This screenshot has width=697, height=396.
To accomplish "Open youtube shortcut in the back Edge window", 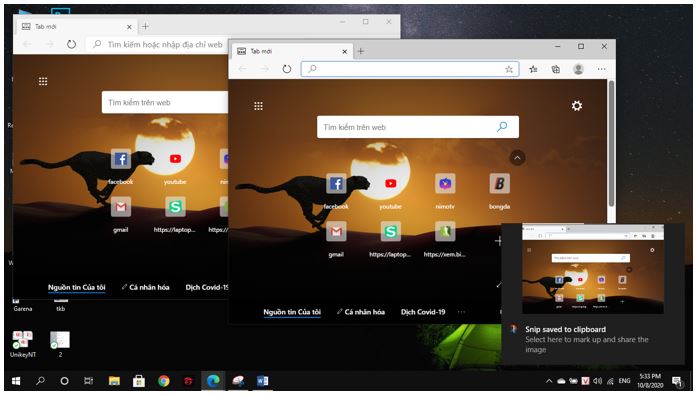I will pos(175,159).
